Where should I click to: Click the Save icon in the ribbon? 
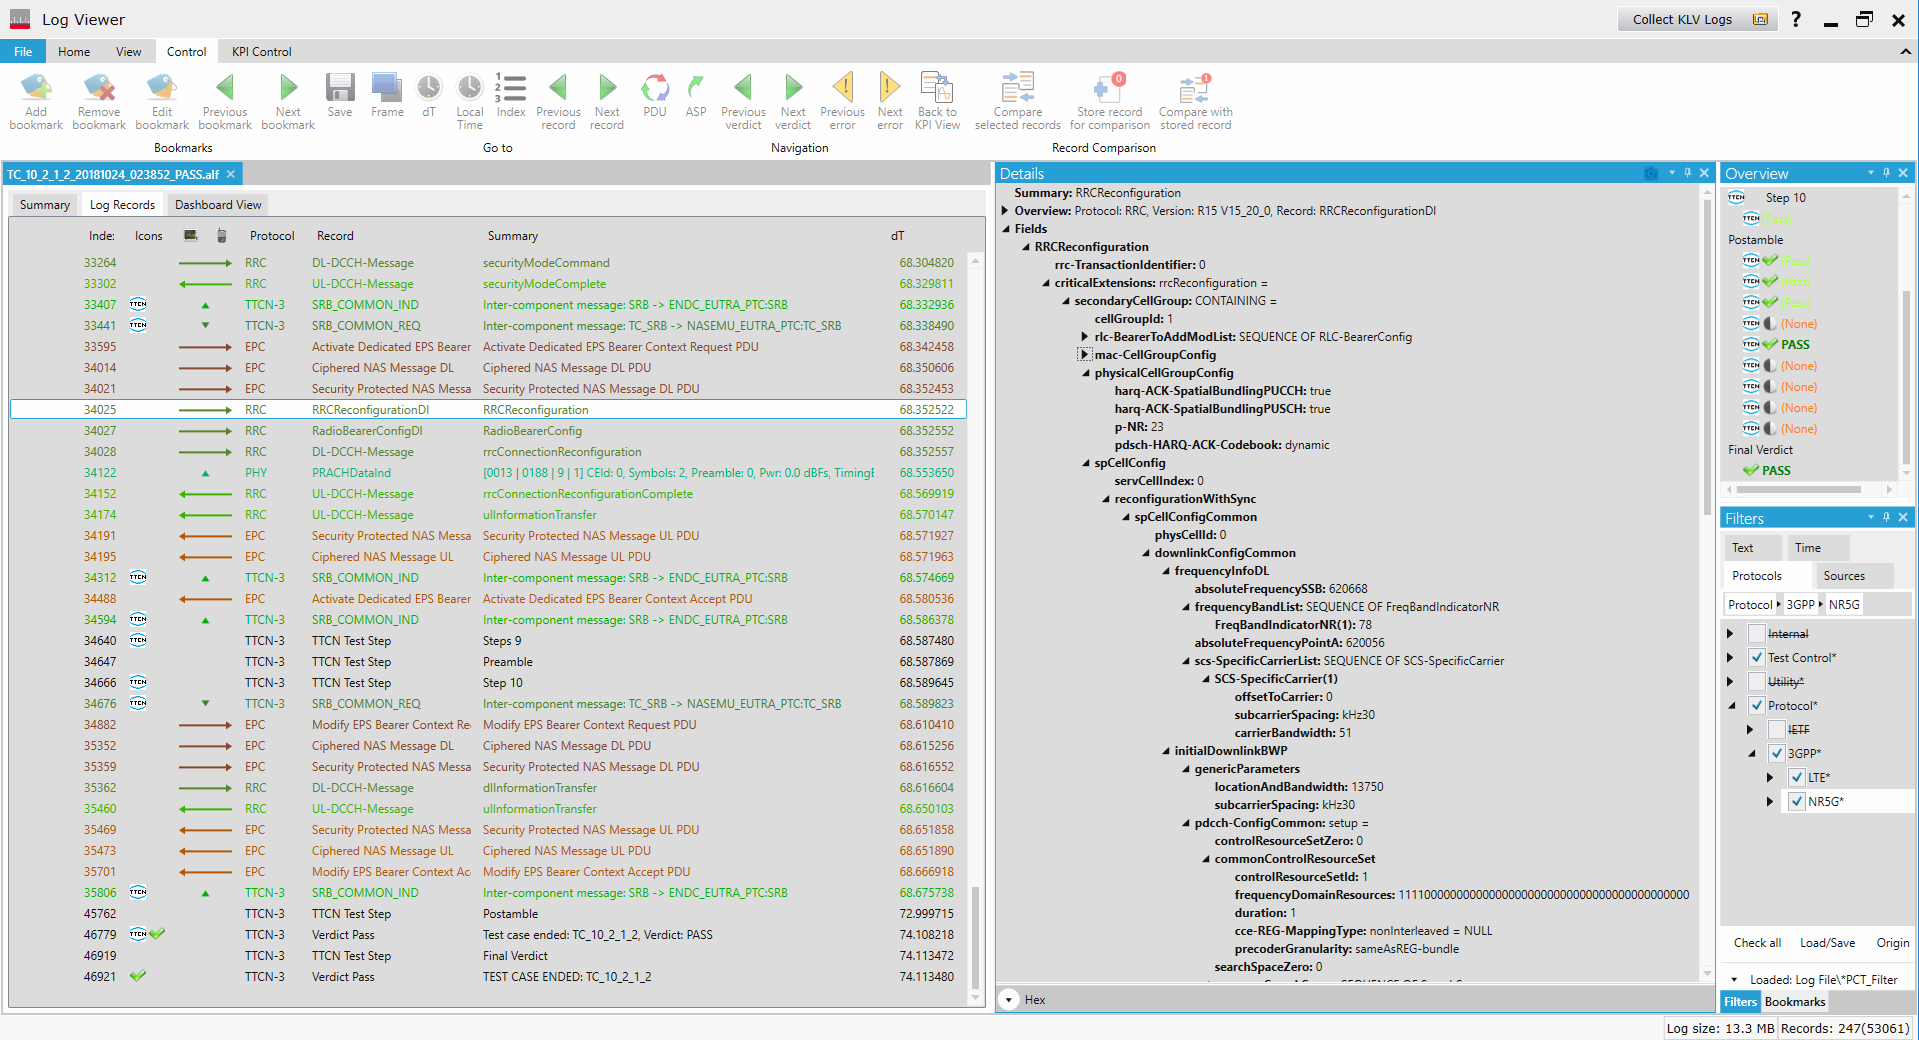[340, 88]
